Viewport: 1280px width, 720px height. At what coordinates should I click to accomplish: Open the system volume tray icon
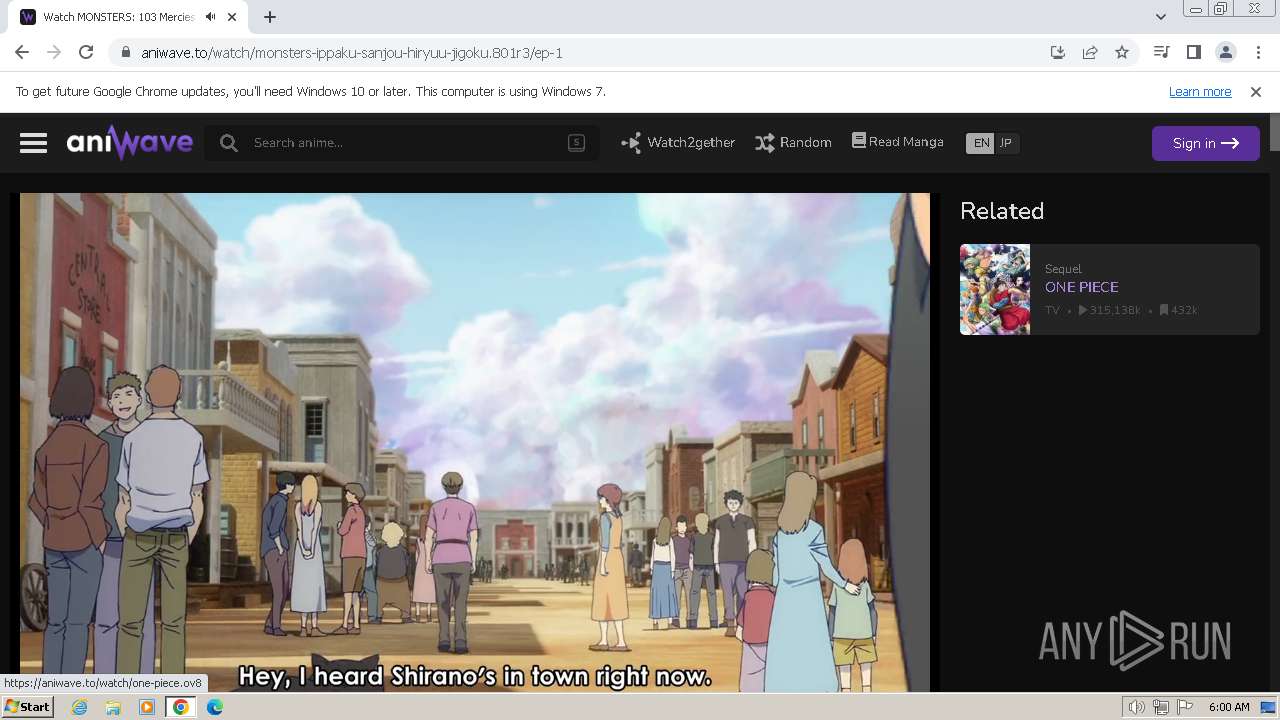tap(1137, 707)
